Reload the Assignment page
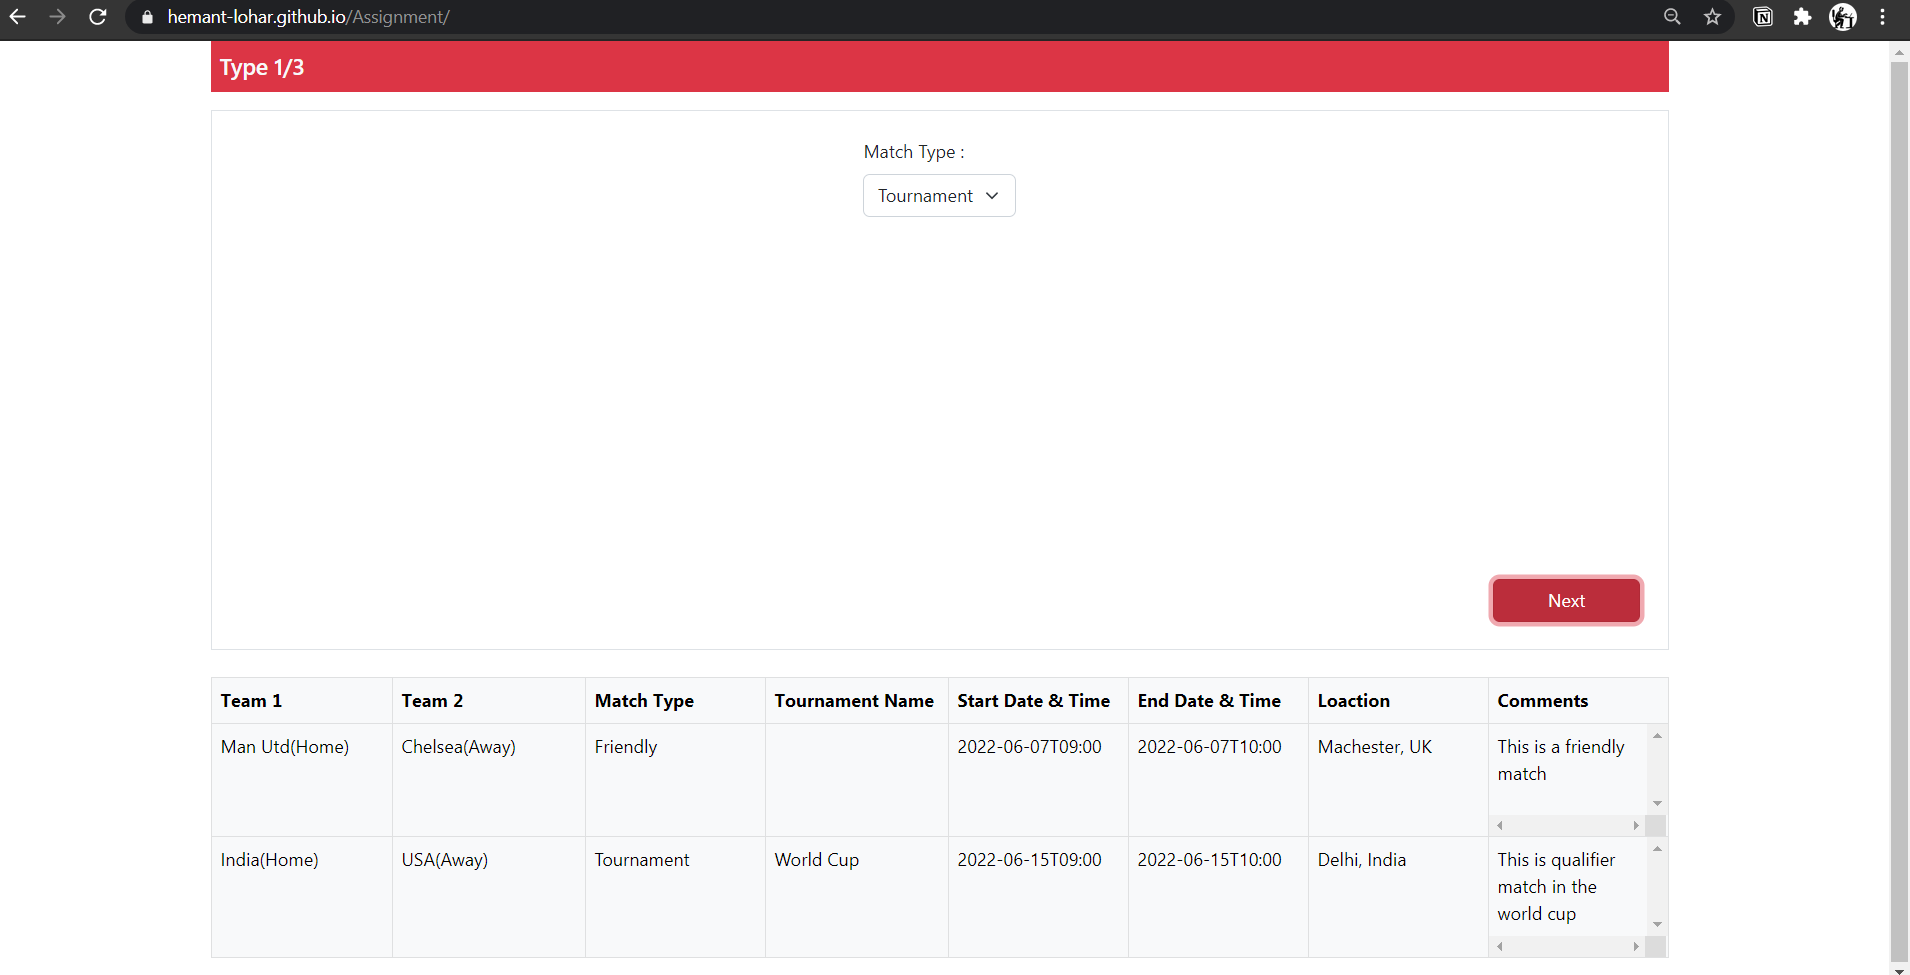Image resolution: width=1910 pixels, height=975 pixels. [98, 17]
